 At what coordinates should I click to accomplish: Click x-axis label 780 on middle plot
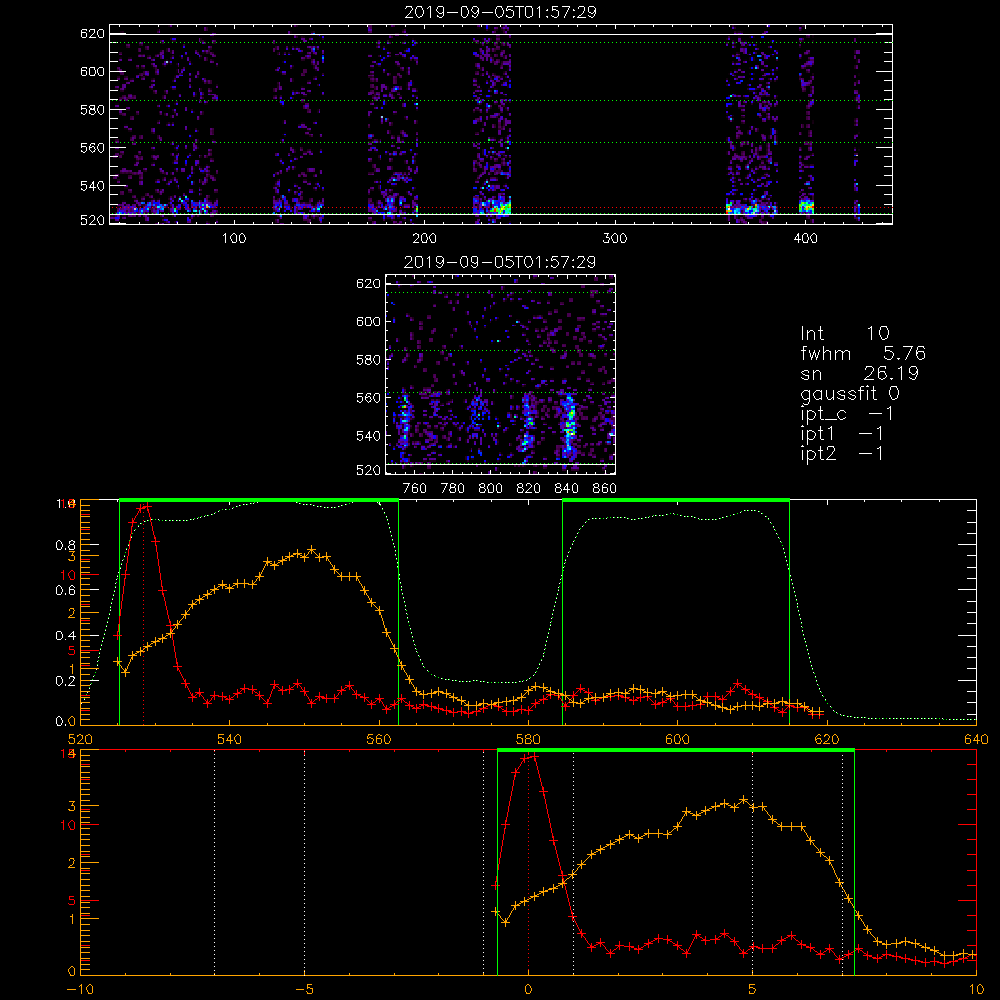point(453,489)
